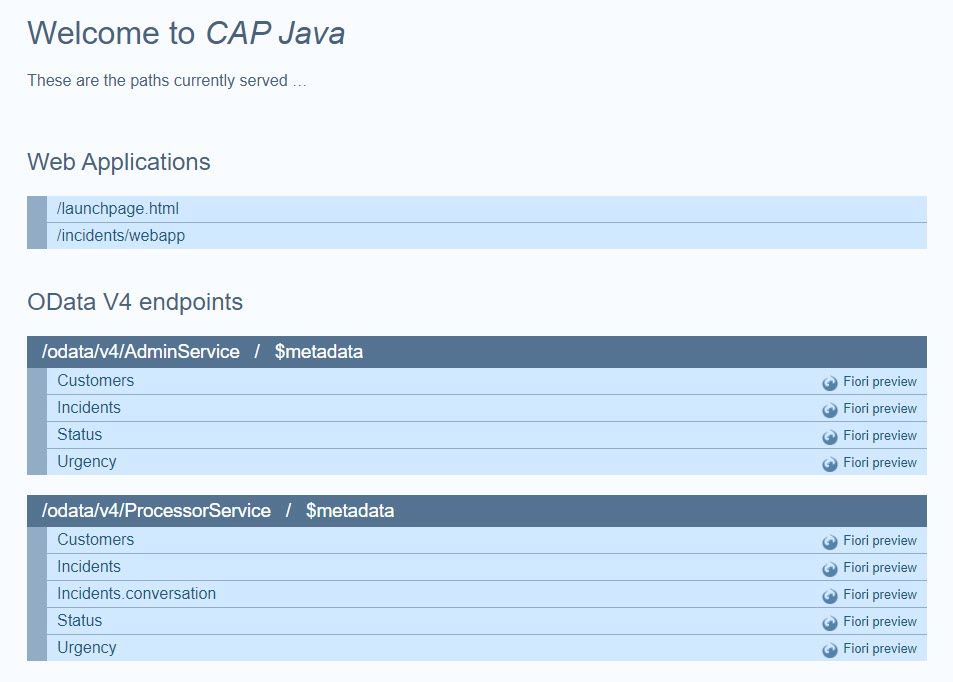Open Fiori preview text for ProcessorService Incidents

pyautogui.click(x=880, y=567)
